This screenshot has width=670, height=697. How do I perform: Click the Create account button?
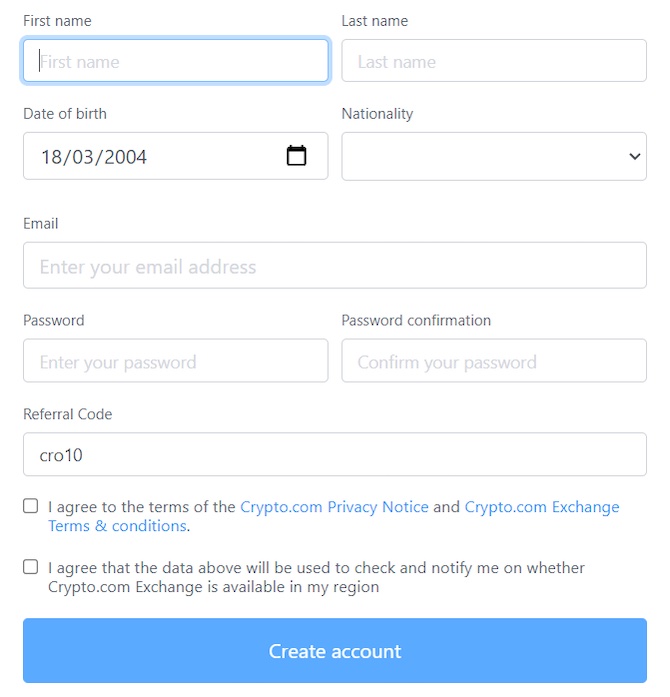(335, 650)
